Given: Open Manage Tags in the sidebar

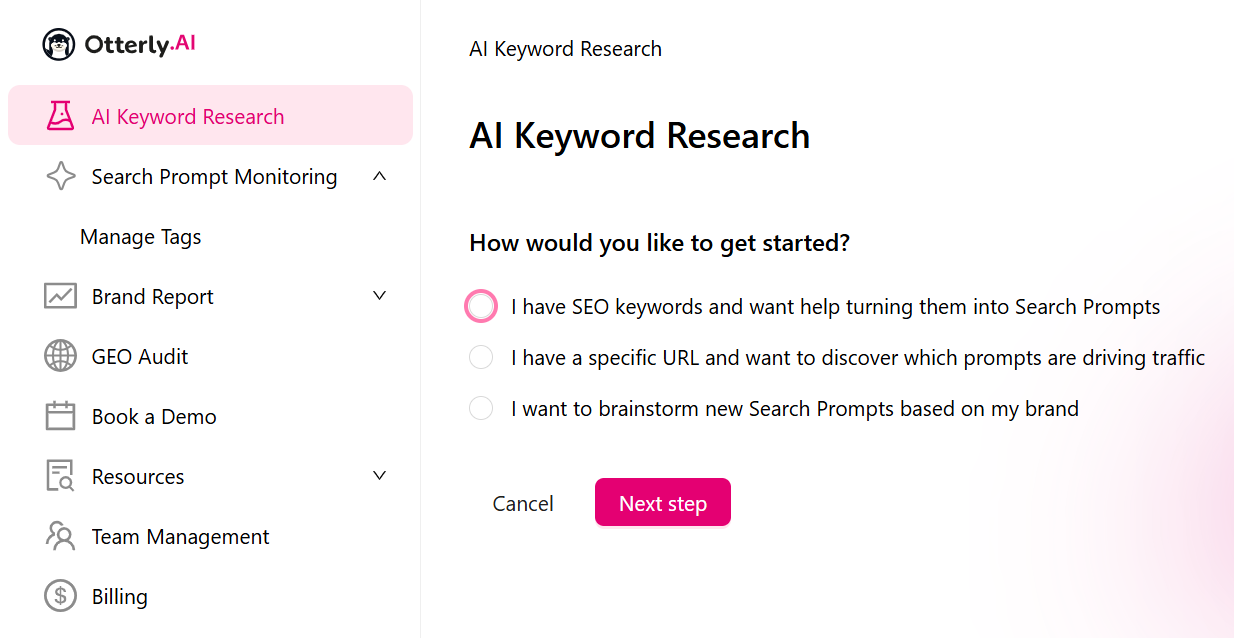Looking at the screenshot, I should pos(140,237).
